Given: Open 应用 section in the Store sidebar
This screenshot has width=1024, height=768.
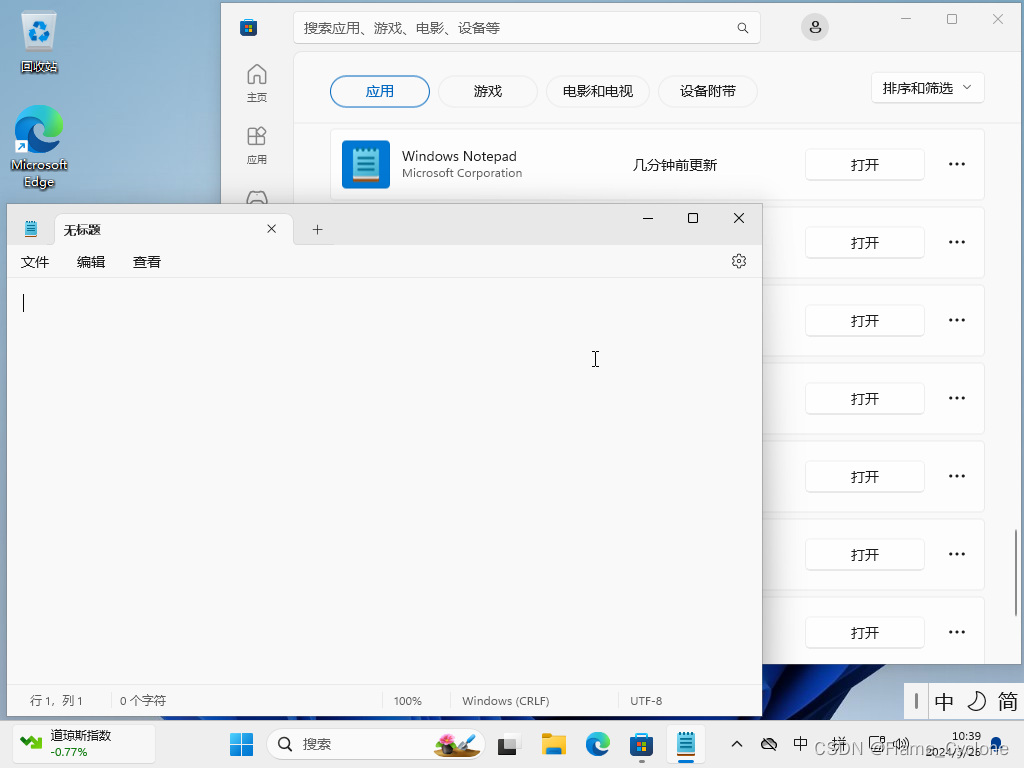Looking at the screenshot, I should [x=257, y=145].
